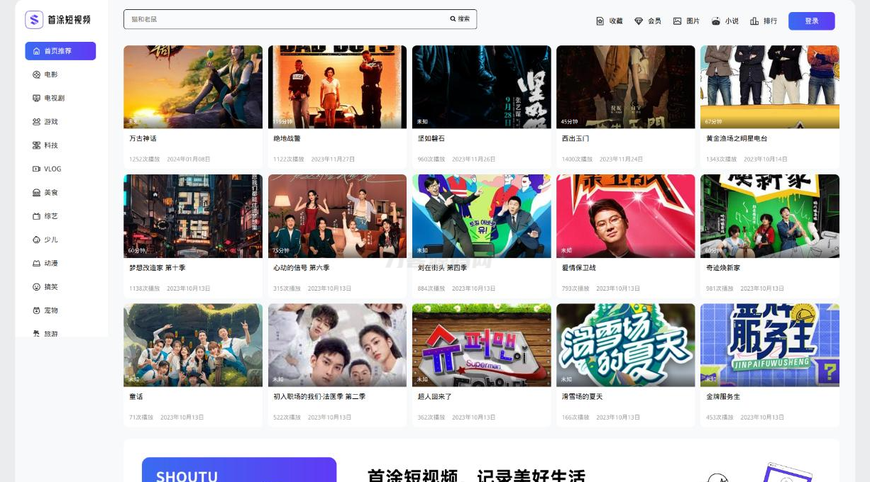Viewport: 870px width, 482px height.
Task: Select 首页推荐 home recommendation tab
Action: 60,51
